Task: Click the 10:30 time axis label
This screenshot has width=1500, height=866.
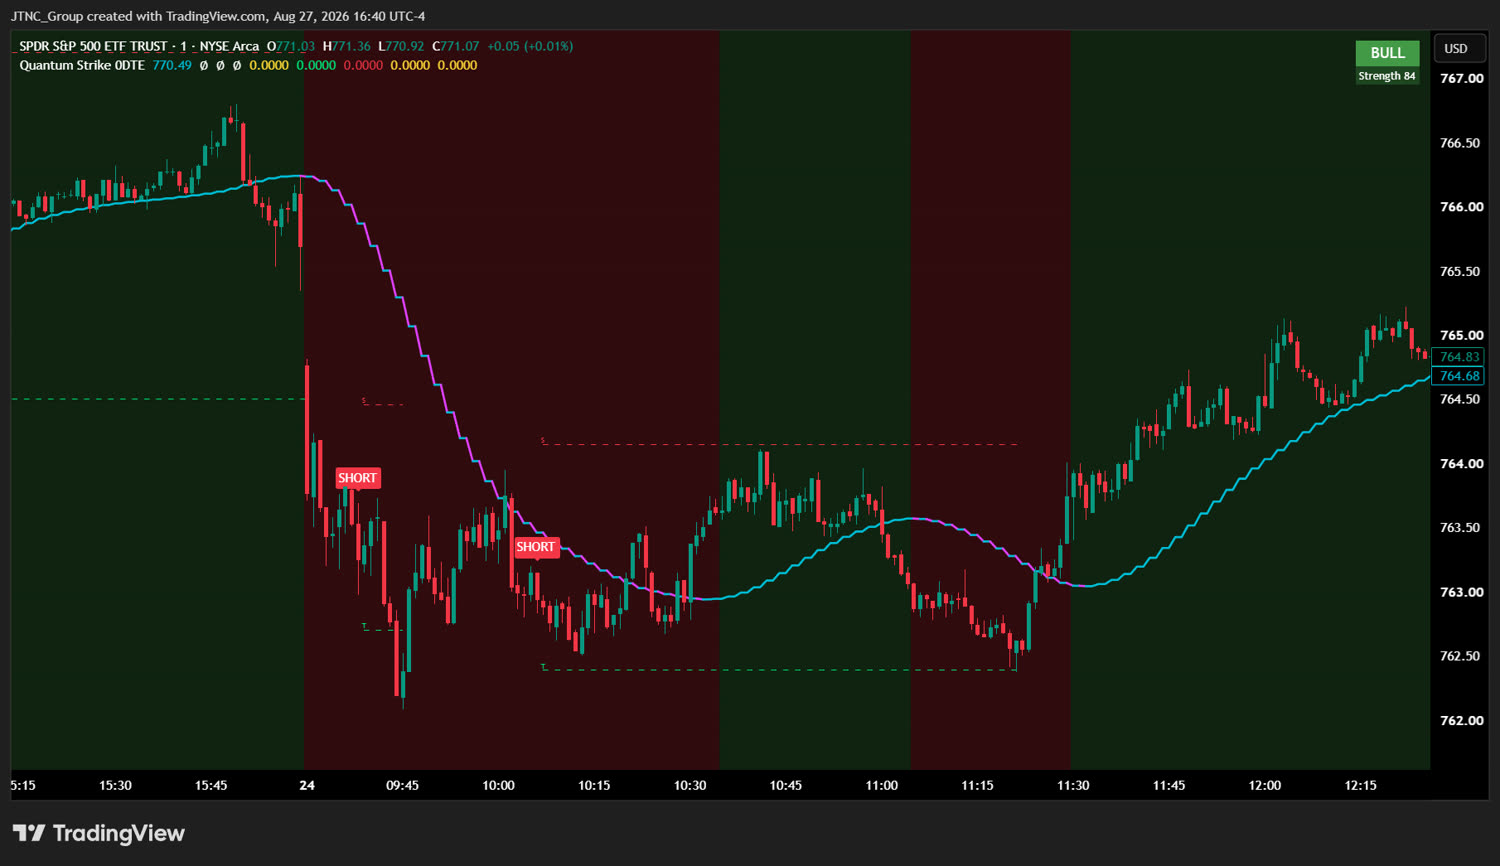Action: (690, 785)
